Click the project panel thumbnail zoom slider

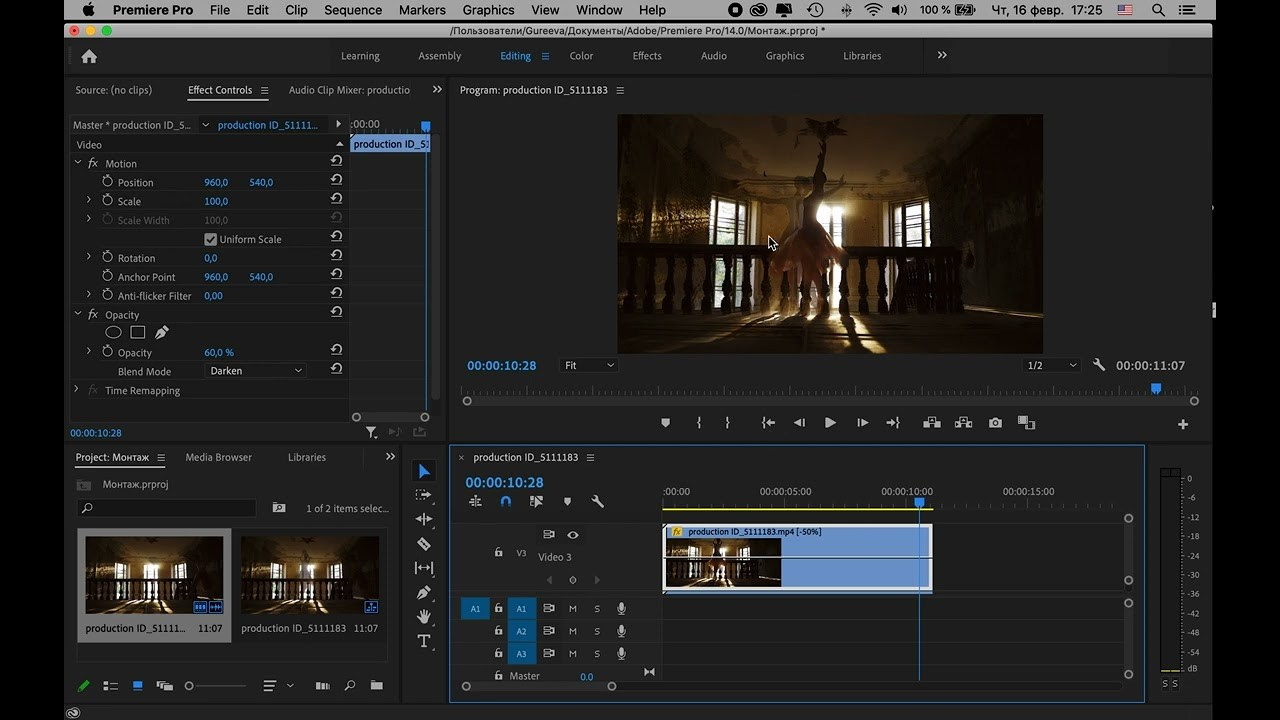[190, 686]
